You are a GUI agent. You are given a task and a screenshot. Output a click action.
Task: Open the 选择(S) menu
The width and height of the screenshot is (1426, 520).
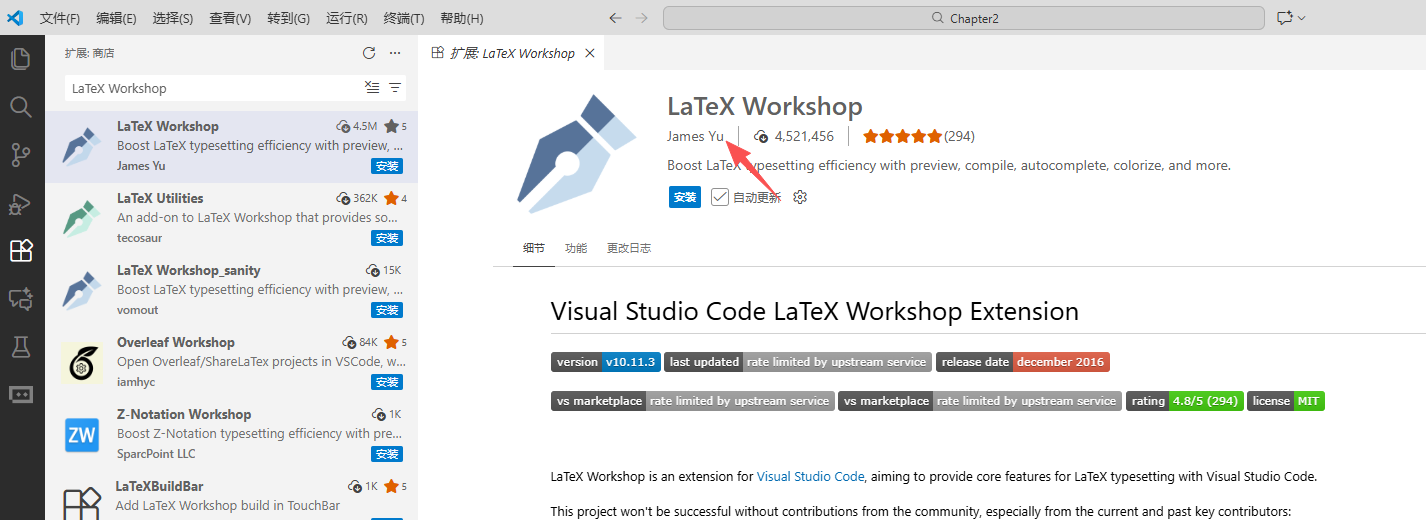click(x=173, y=18)
